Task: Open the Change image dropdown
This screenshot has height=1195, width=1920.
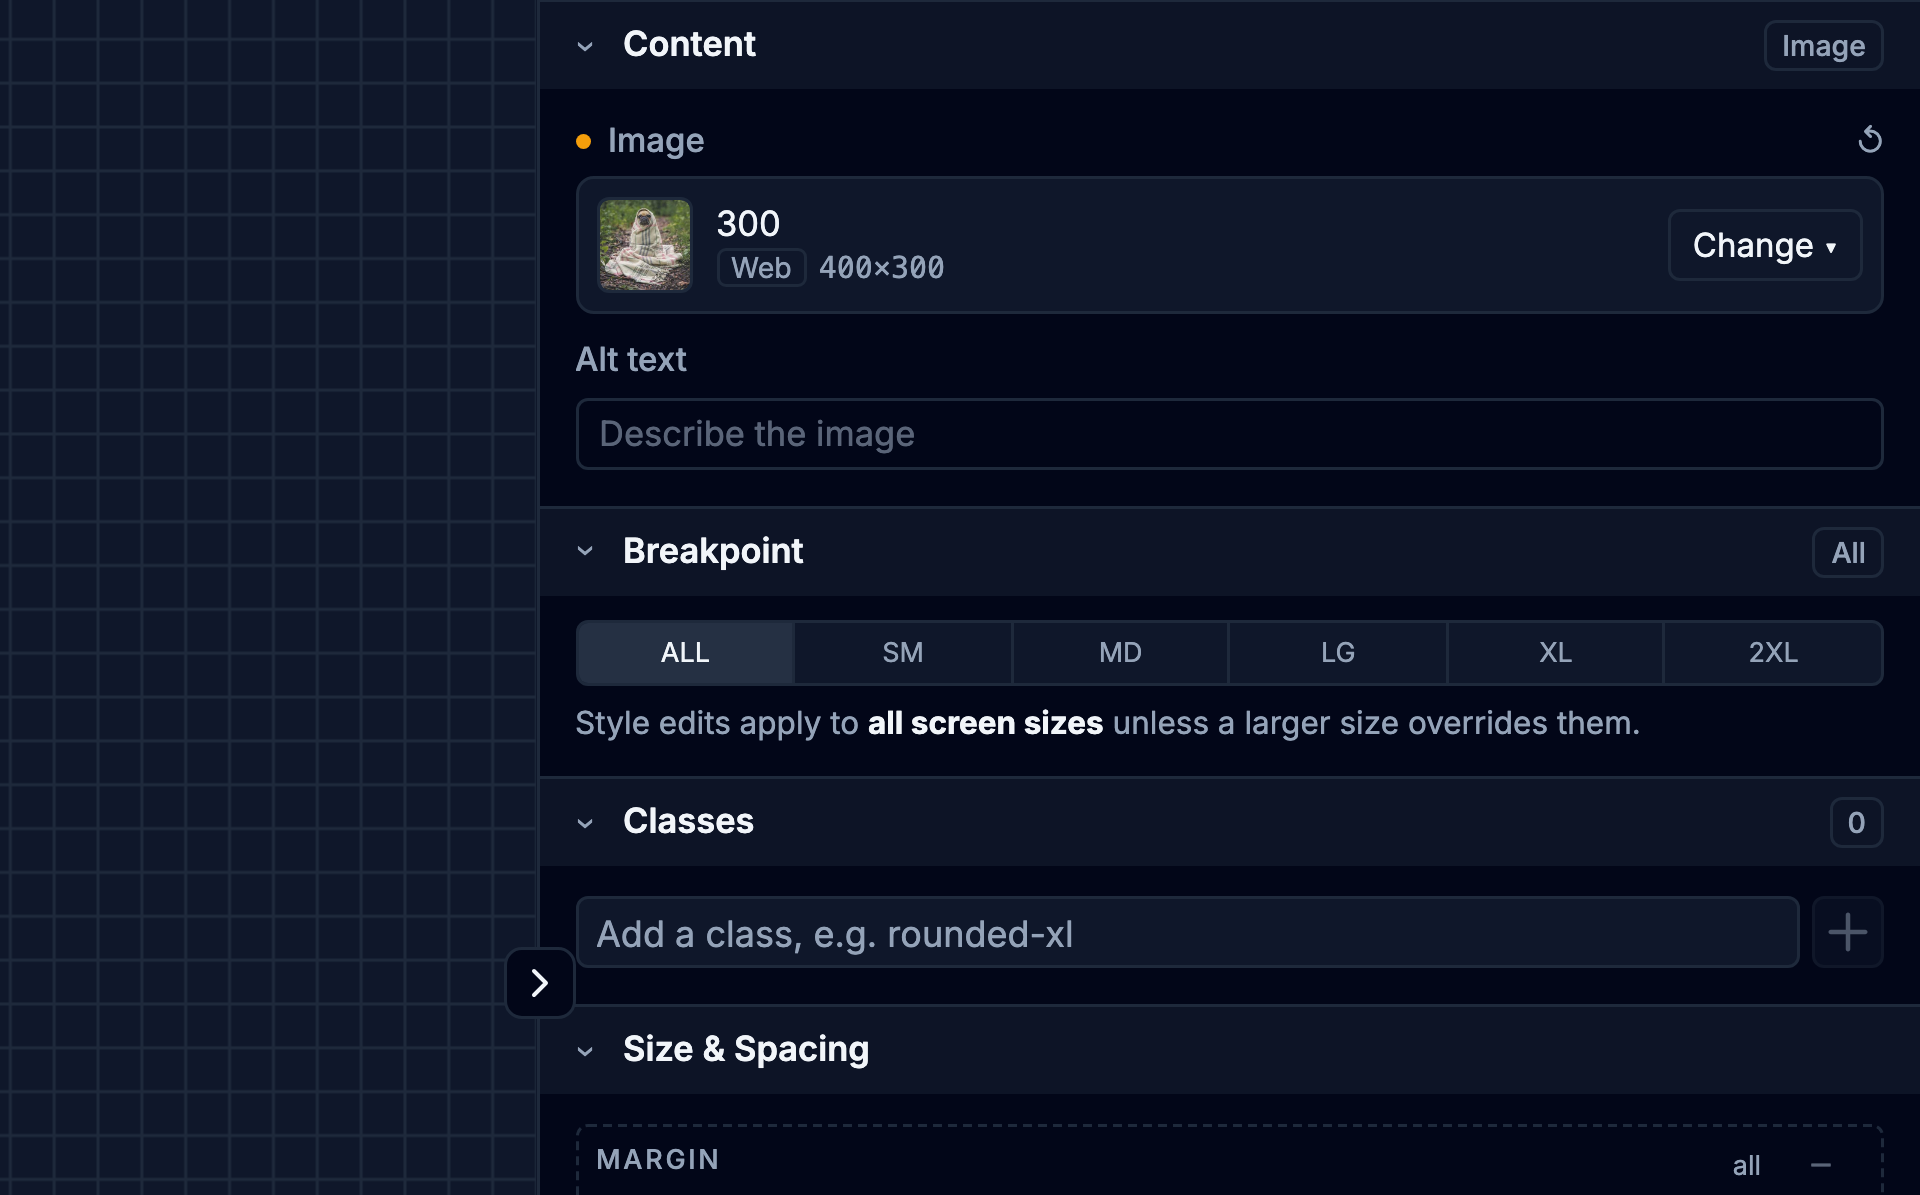Action: pos(1764,245)
